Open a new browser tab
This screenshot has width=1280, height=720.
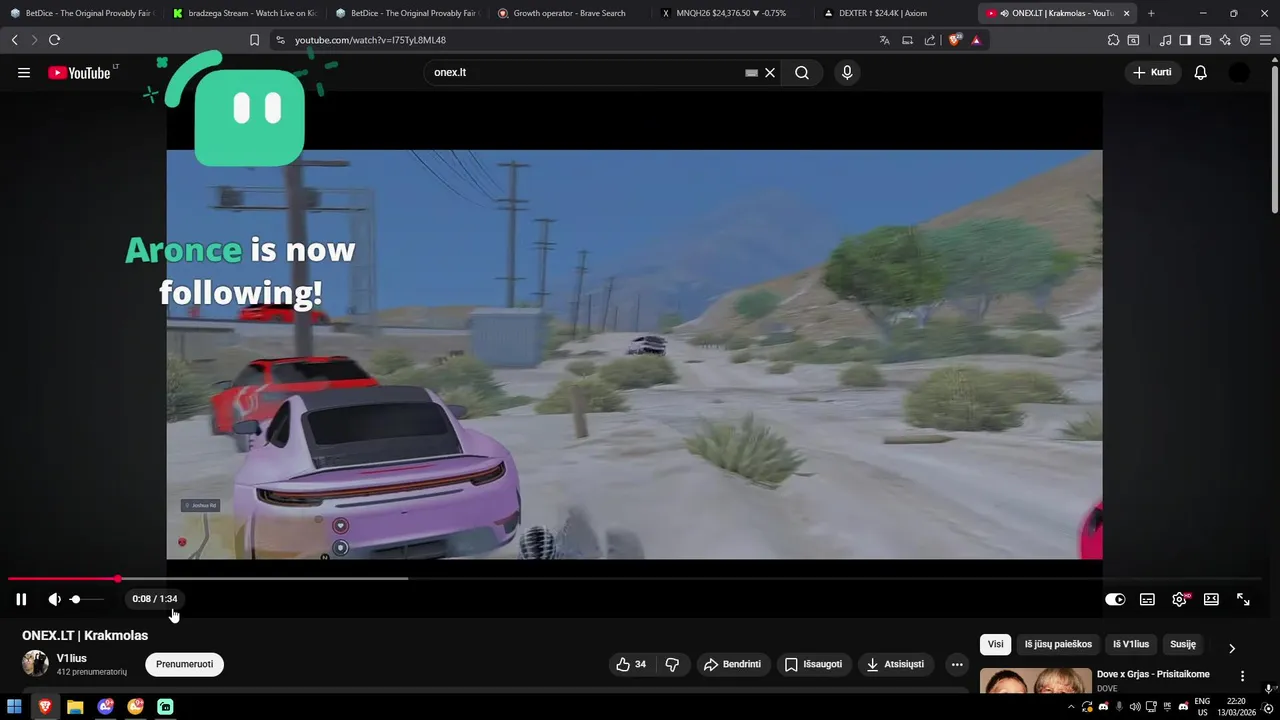[x=1151, y=13]
